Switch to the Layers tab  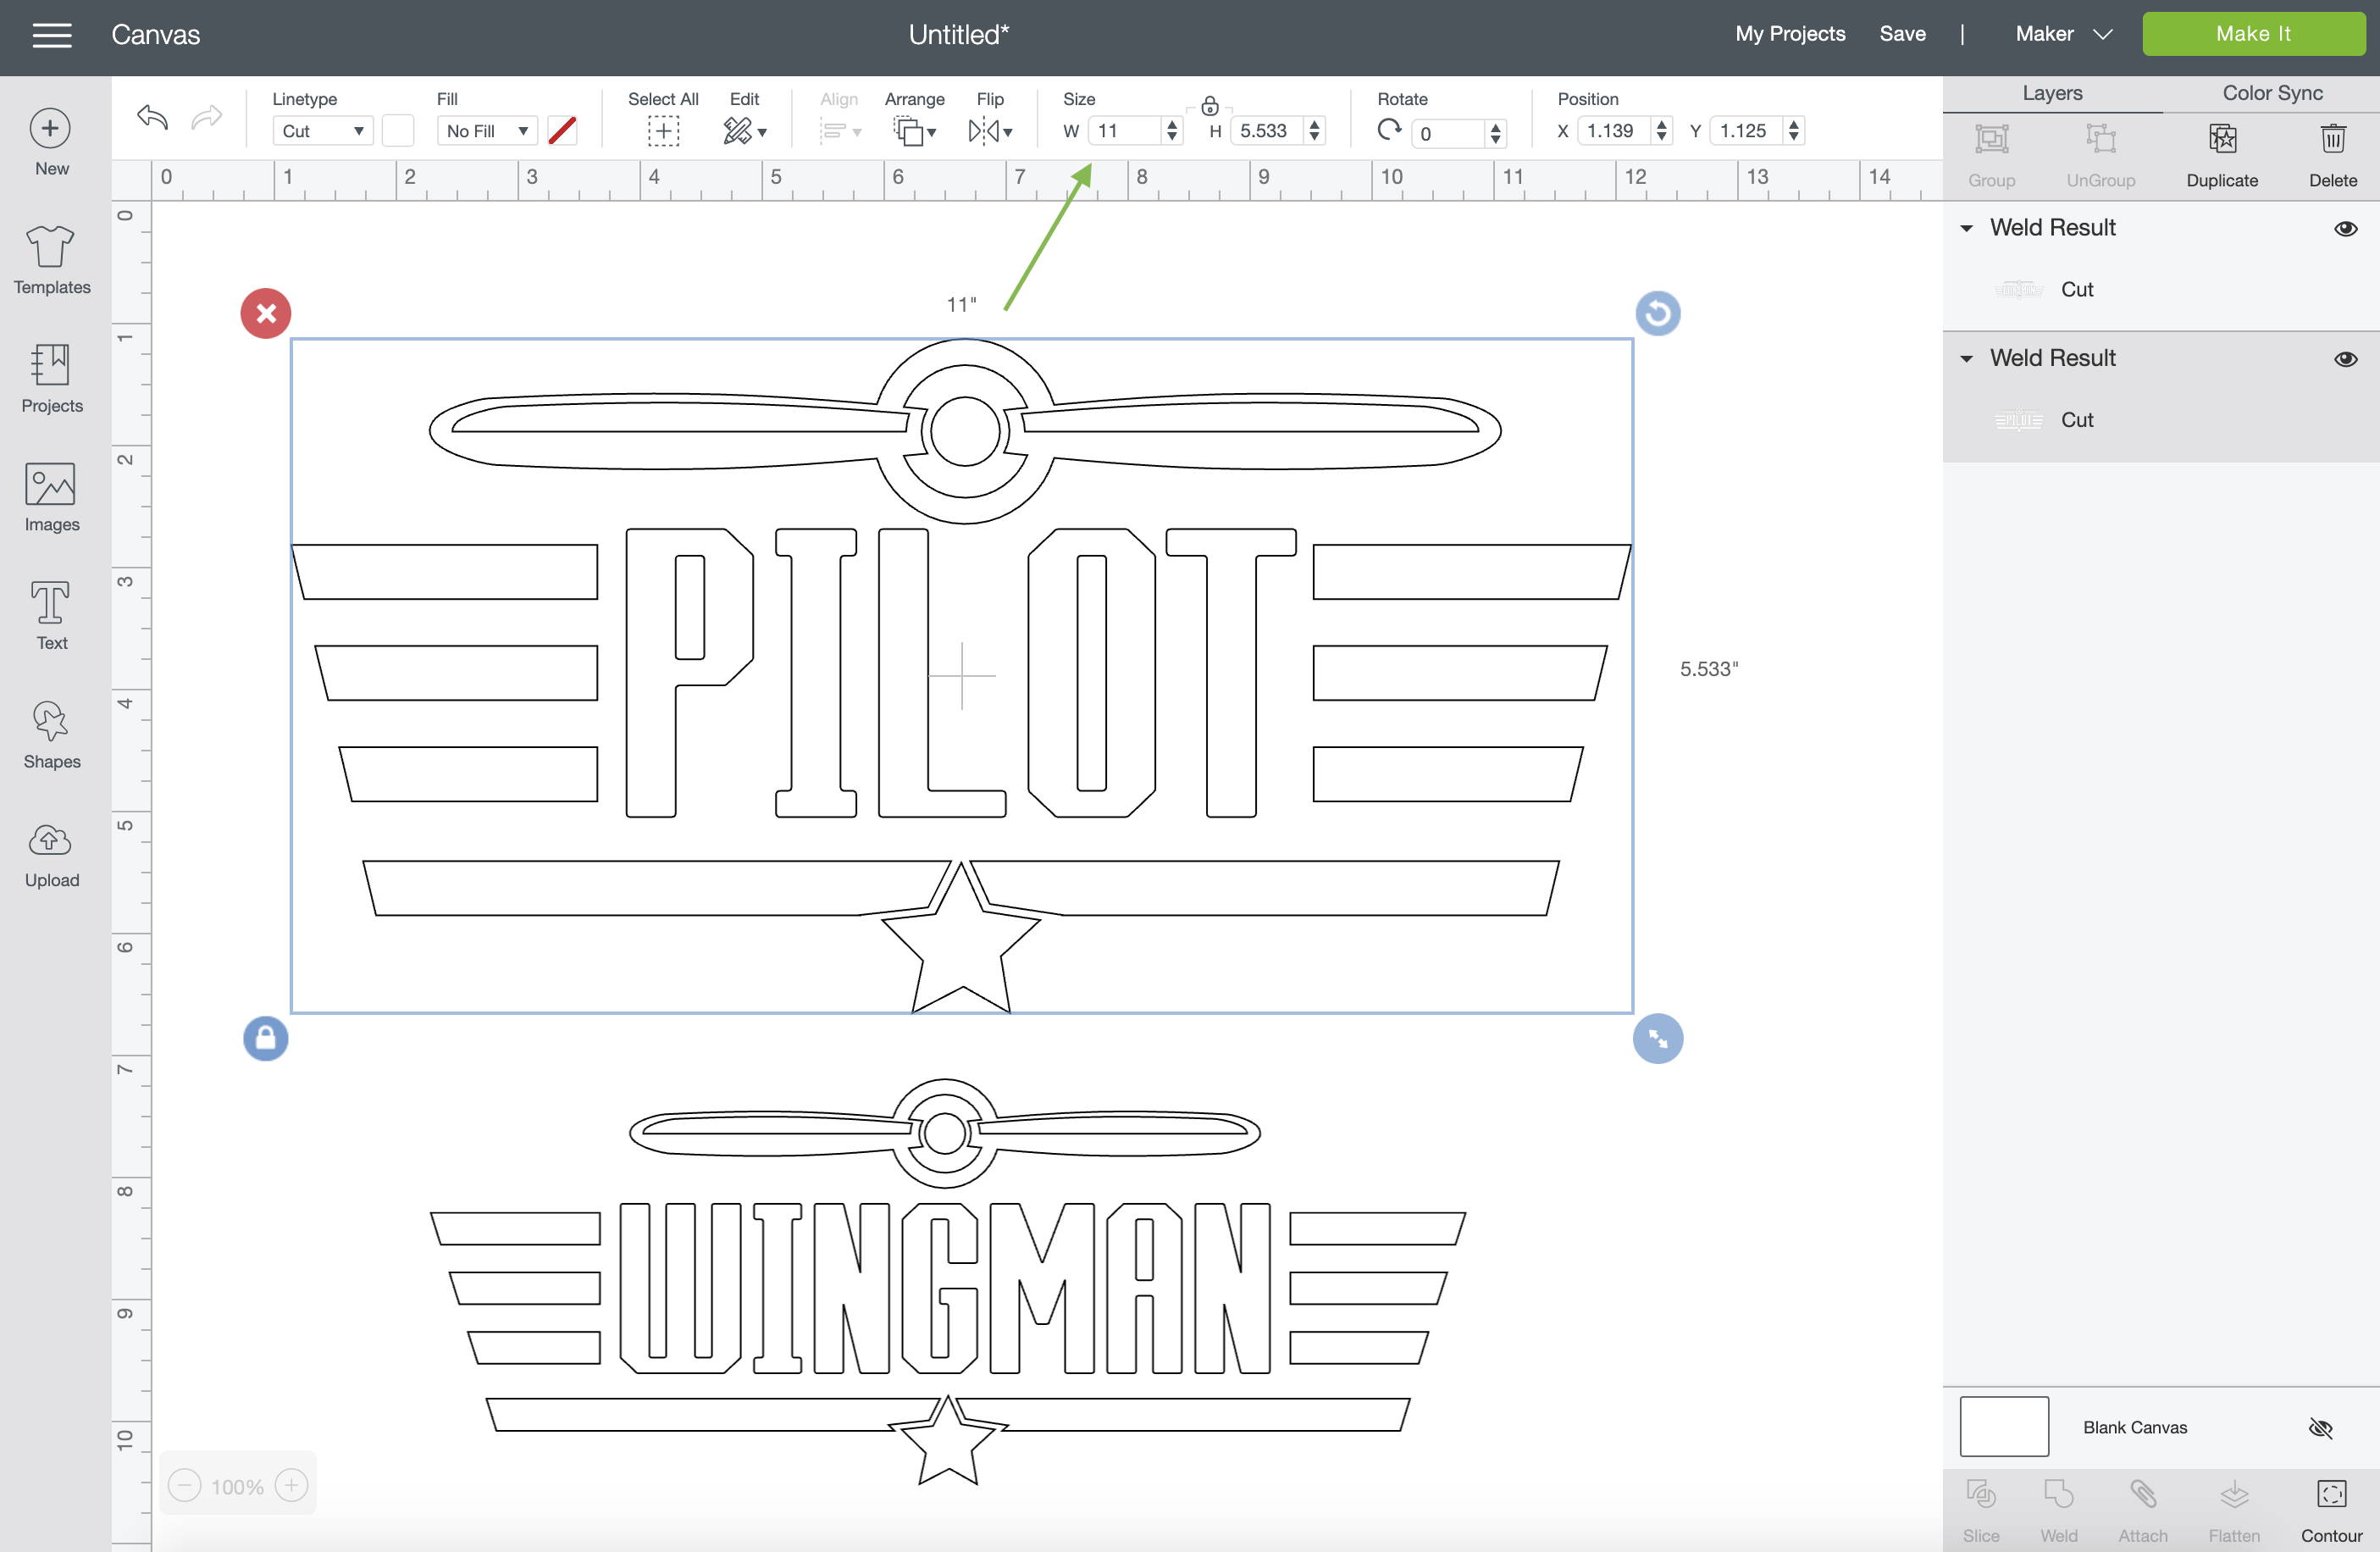tap(2052, 93)
